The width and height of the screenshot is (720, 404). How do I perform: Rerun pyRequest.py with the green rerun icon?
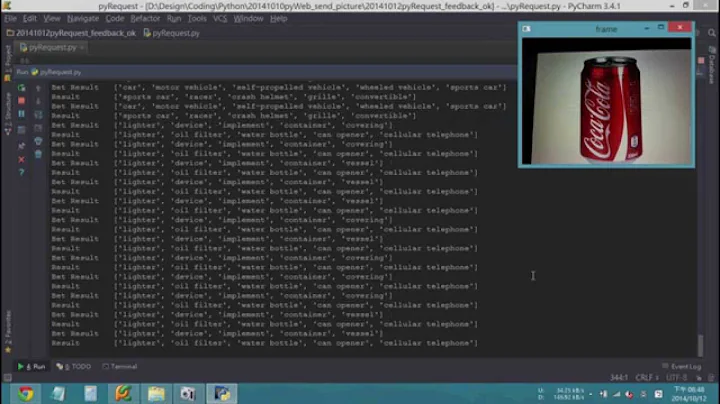pos(21,87)
